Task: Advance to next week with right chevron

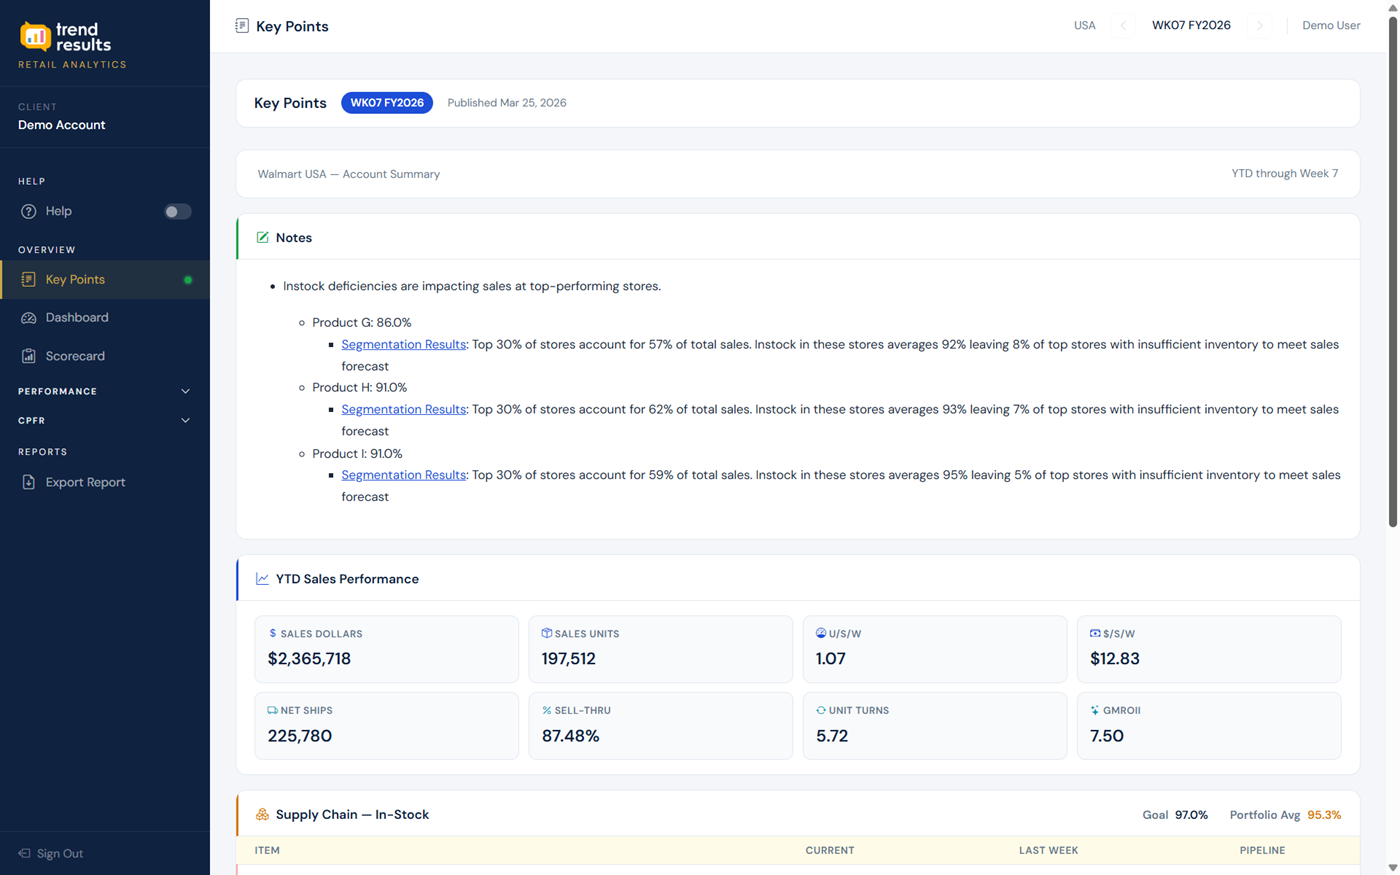Action: pyautogui.click(x=1260, y=26)
